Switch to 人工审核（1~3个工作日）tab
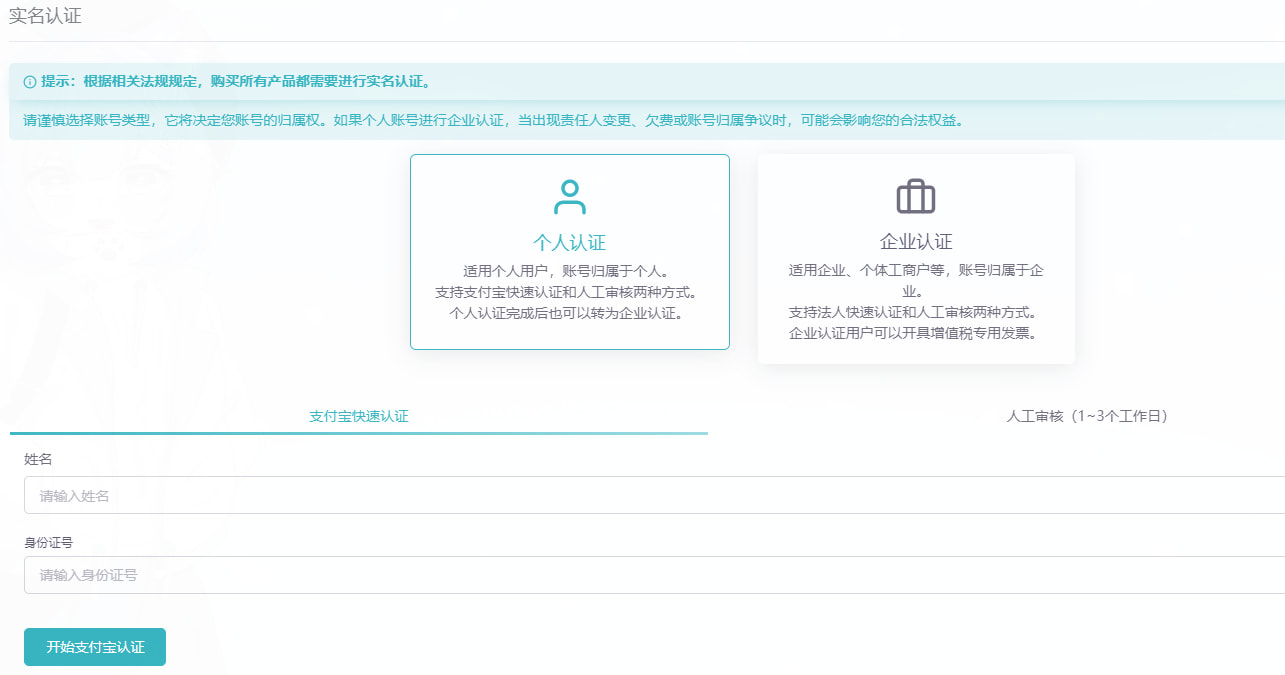 (x=1087, y=417)
